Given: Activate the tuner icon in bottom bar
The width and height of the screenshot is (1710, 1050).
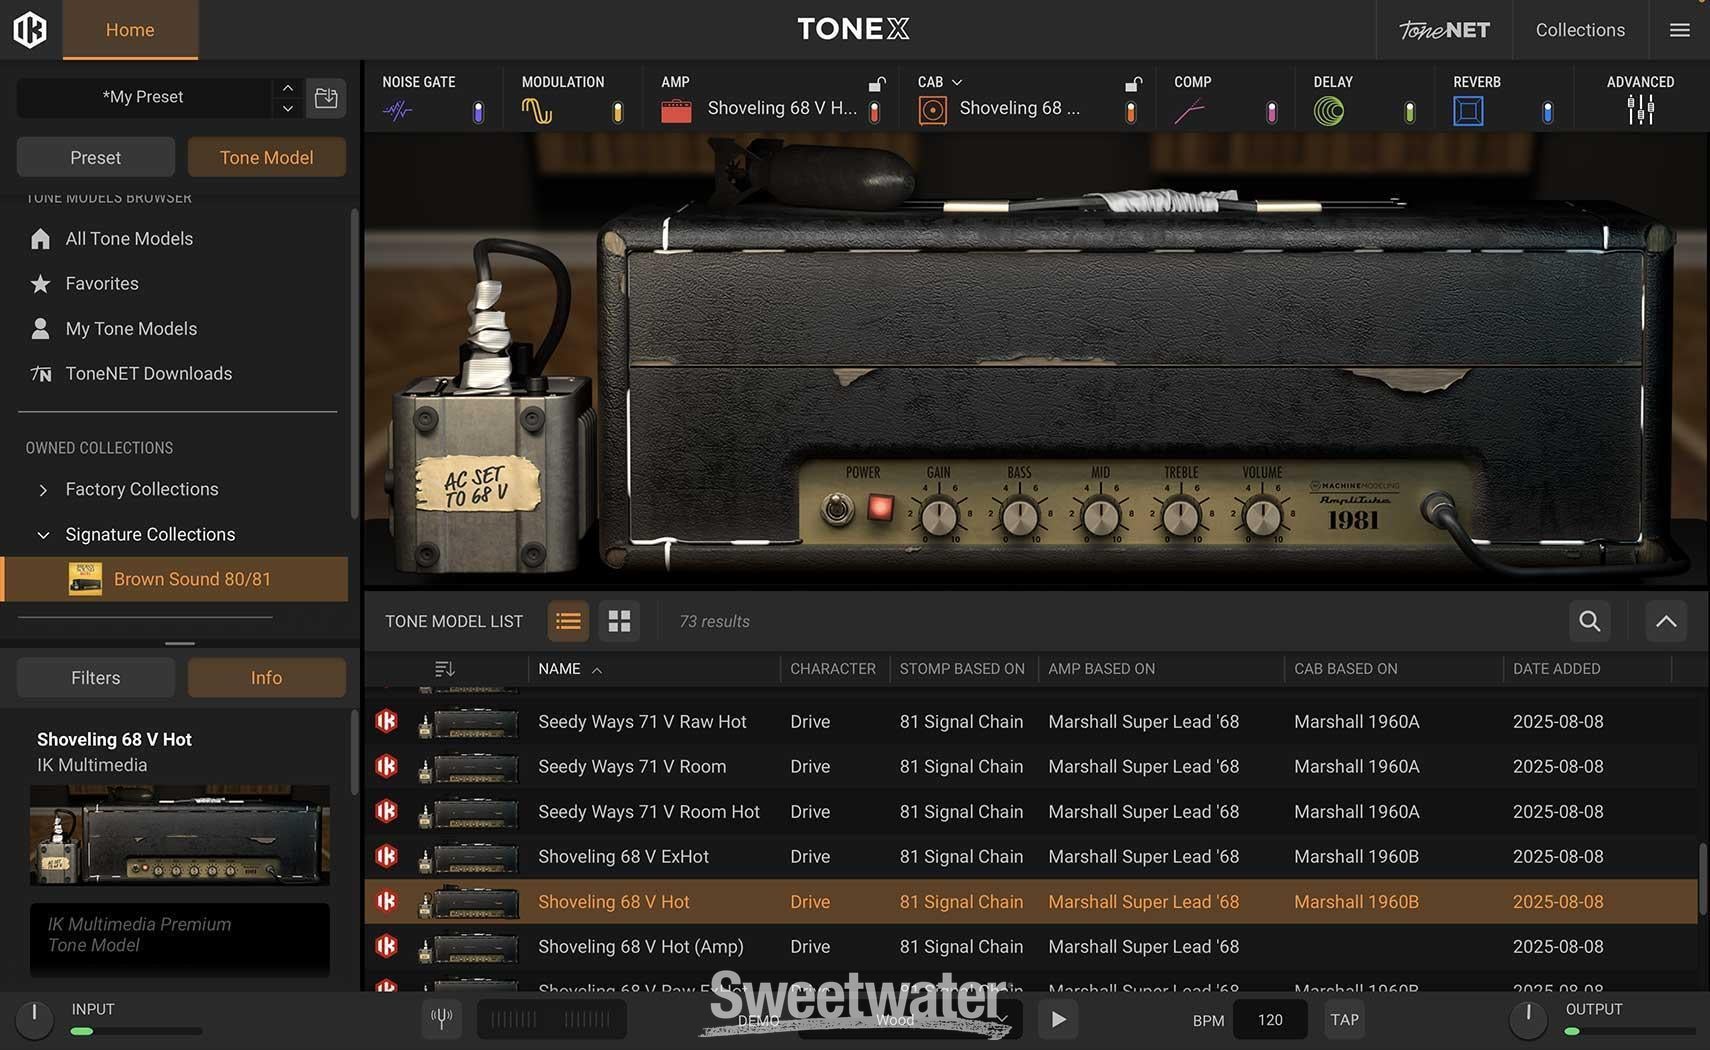Looking at the screenshot, I should [x=441, y=1019].
